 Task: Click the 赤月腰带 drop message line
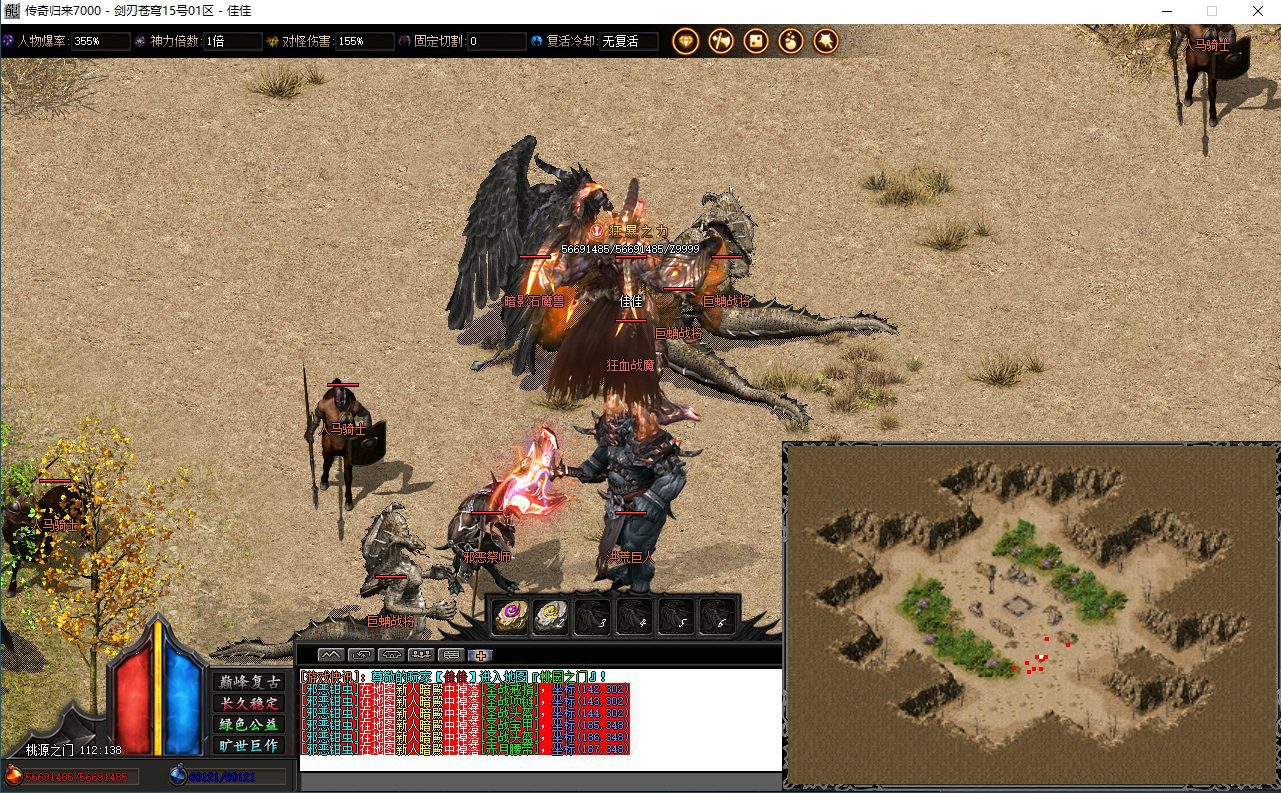point(465,748)
